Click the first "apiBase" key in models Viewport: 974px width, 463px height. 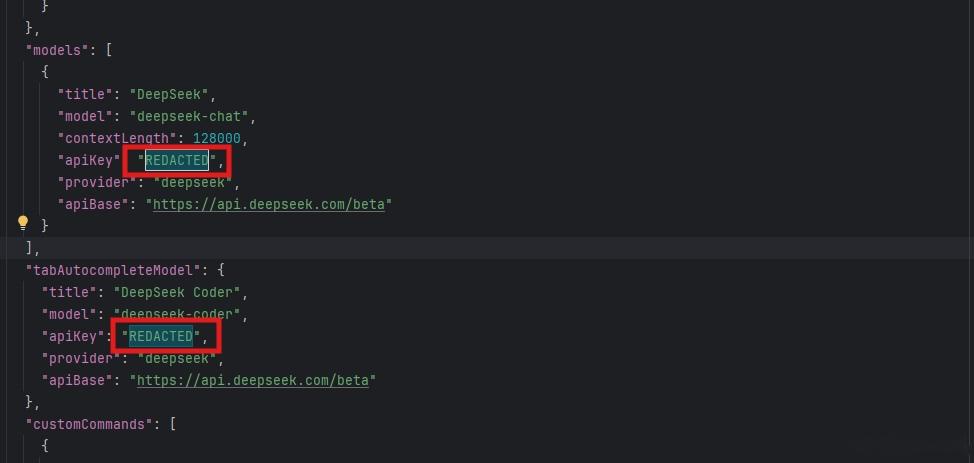(93, 204)
